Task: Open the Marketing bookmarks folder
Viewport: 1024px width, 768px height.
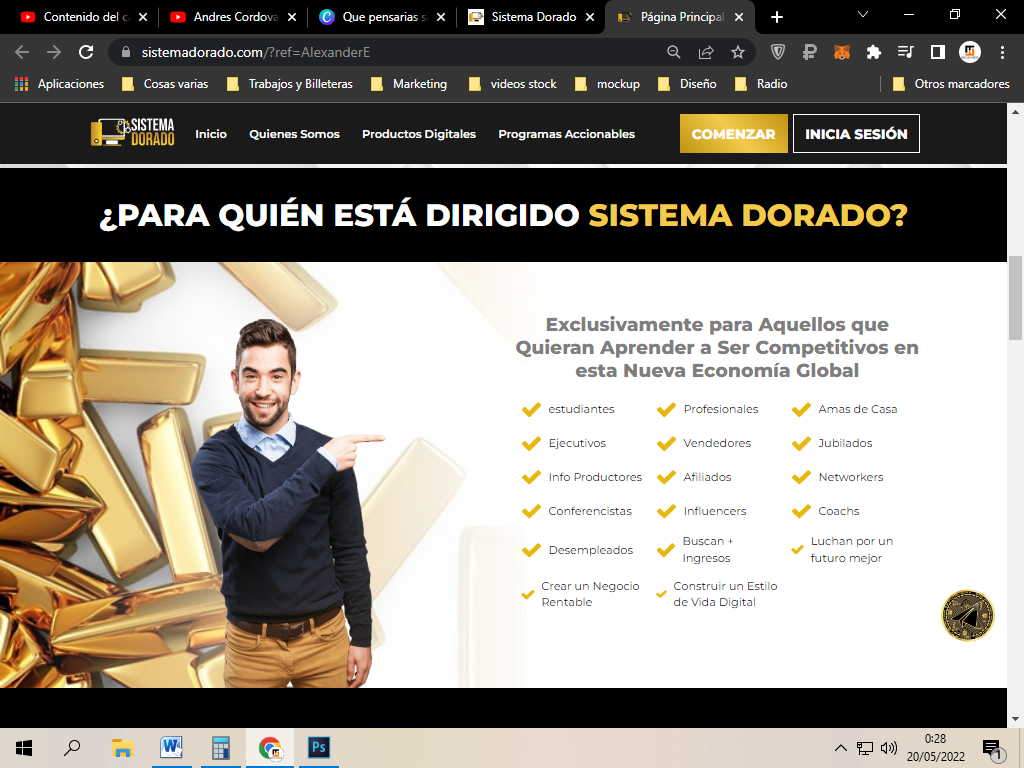Action: (408, 84)
